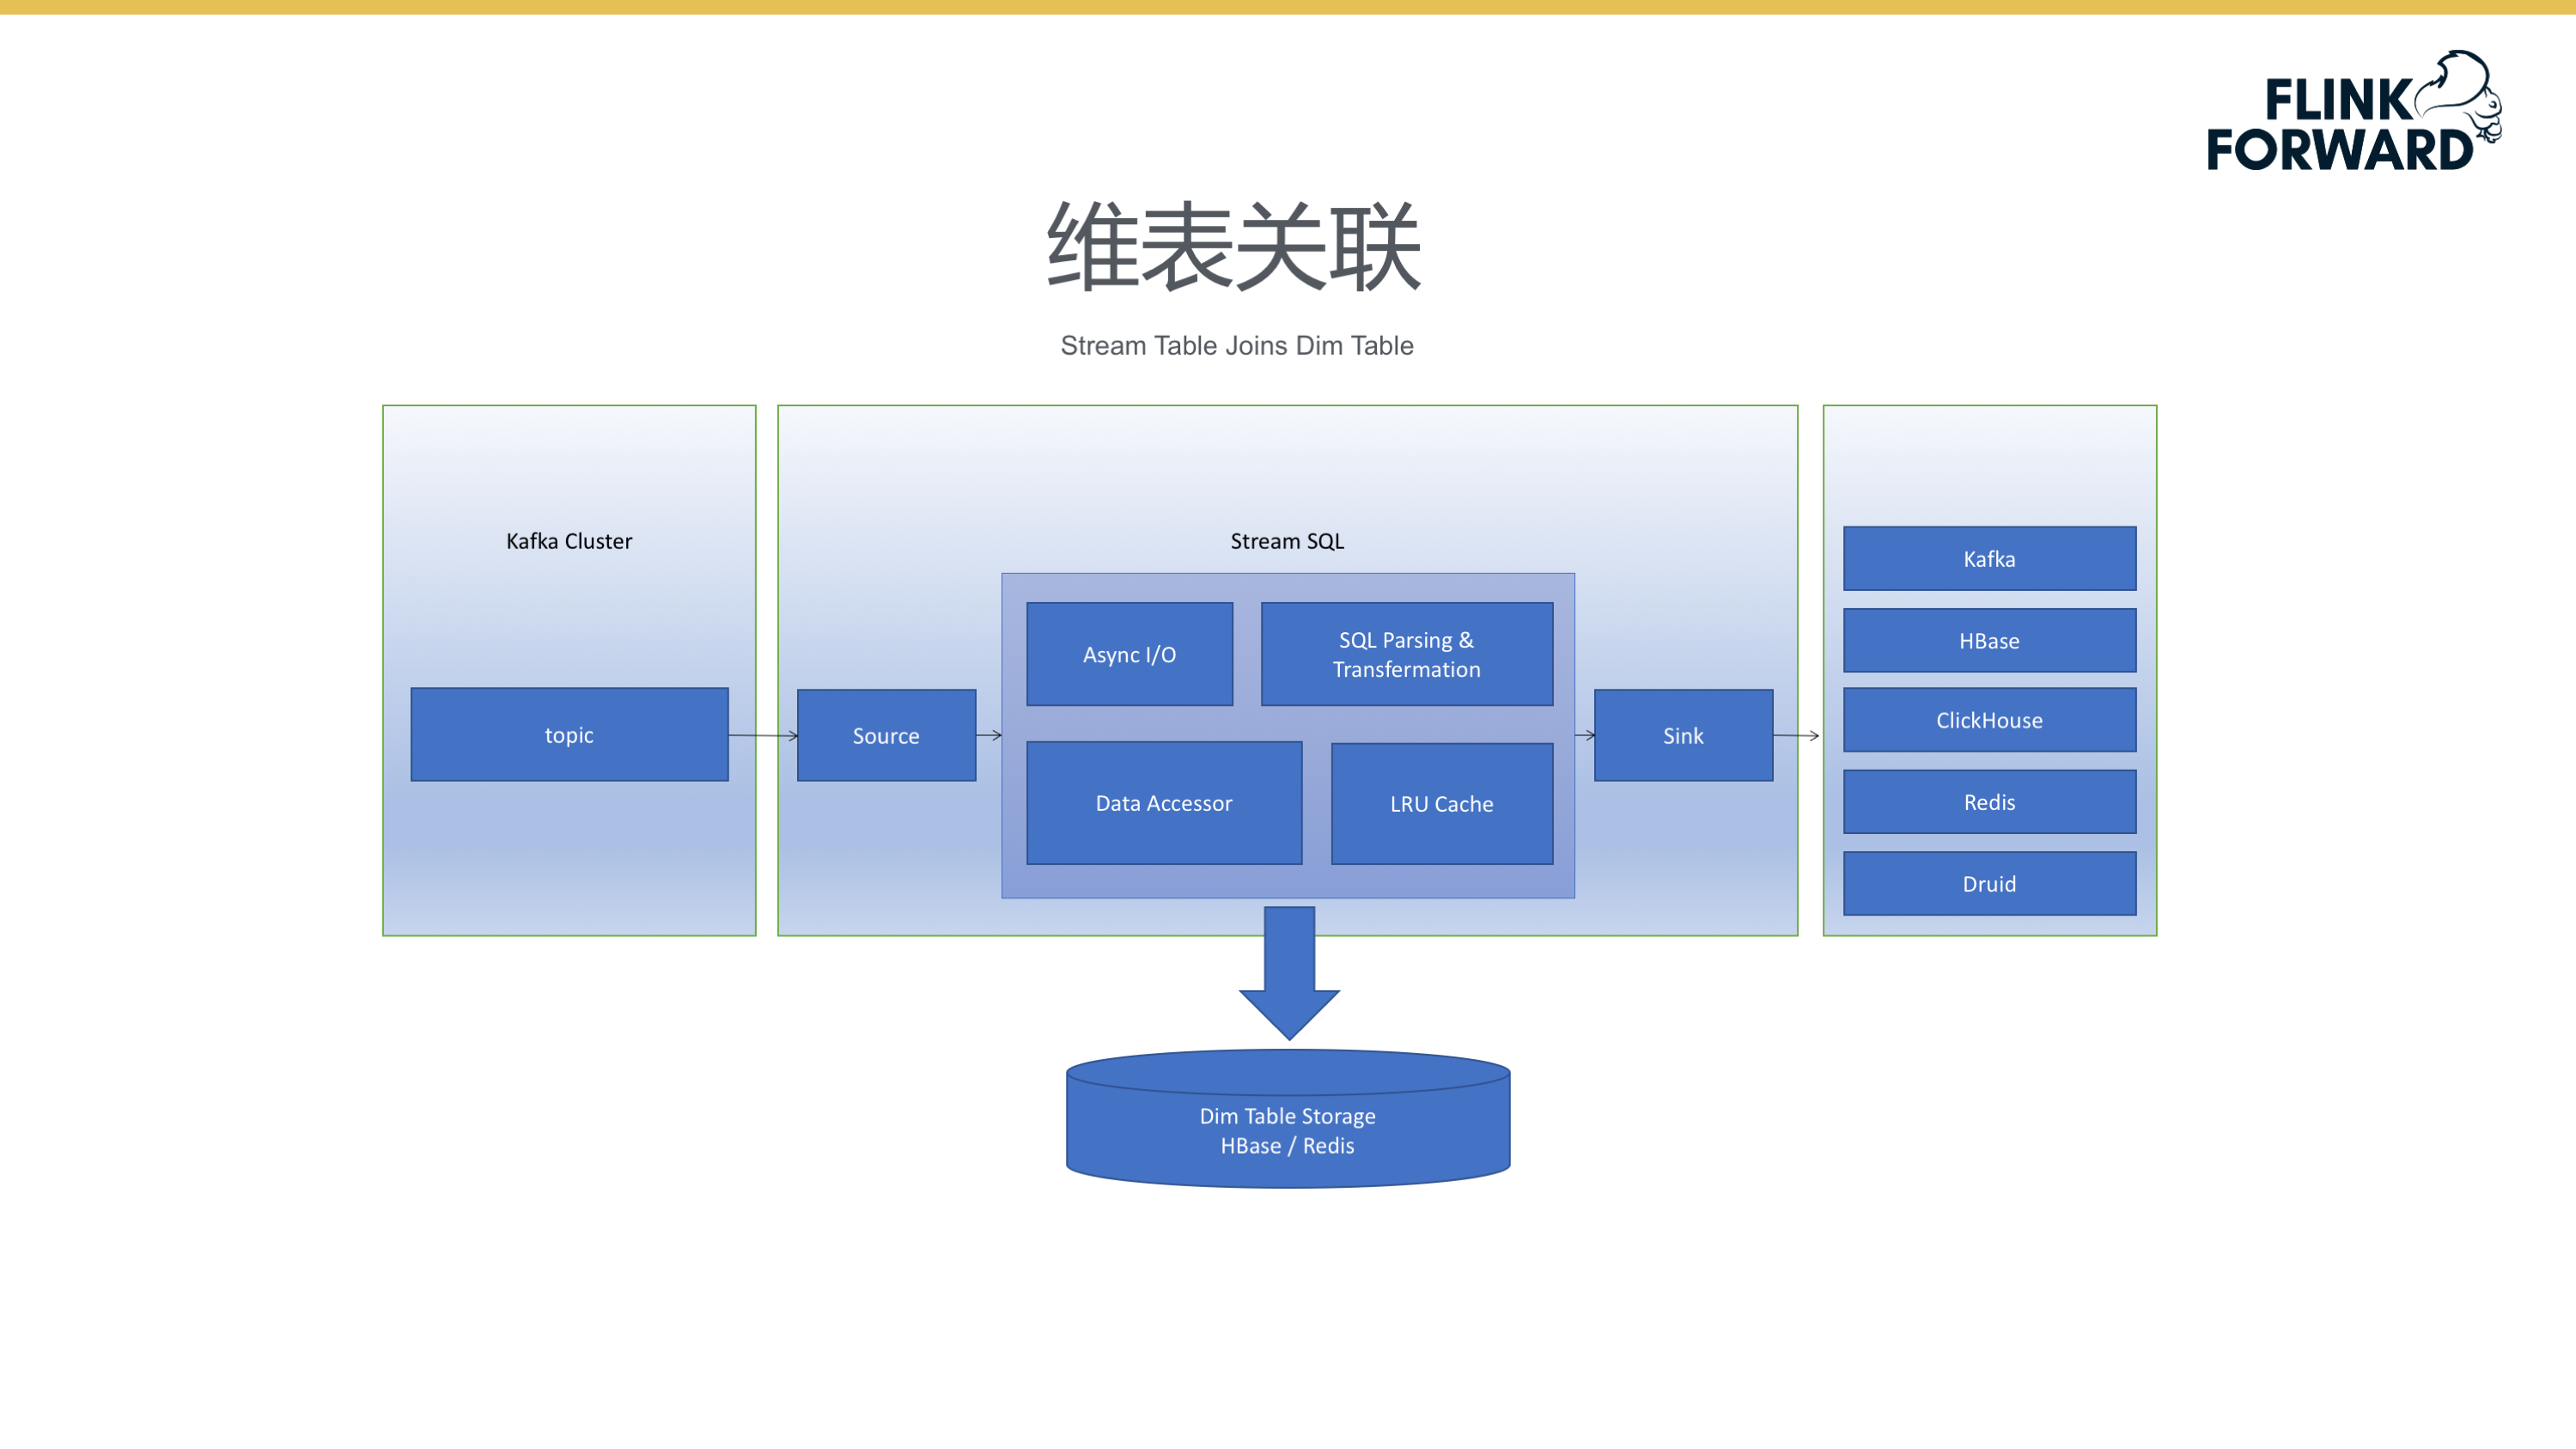Viewport: 2576px width, 1449px height.
Task: Select the ClickHouse output tab
Action: click(x=1988, y=720)
